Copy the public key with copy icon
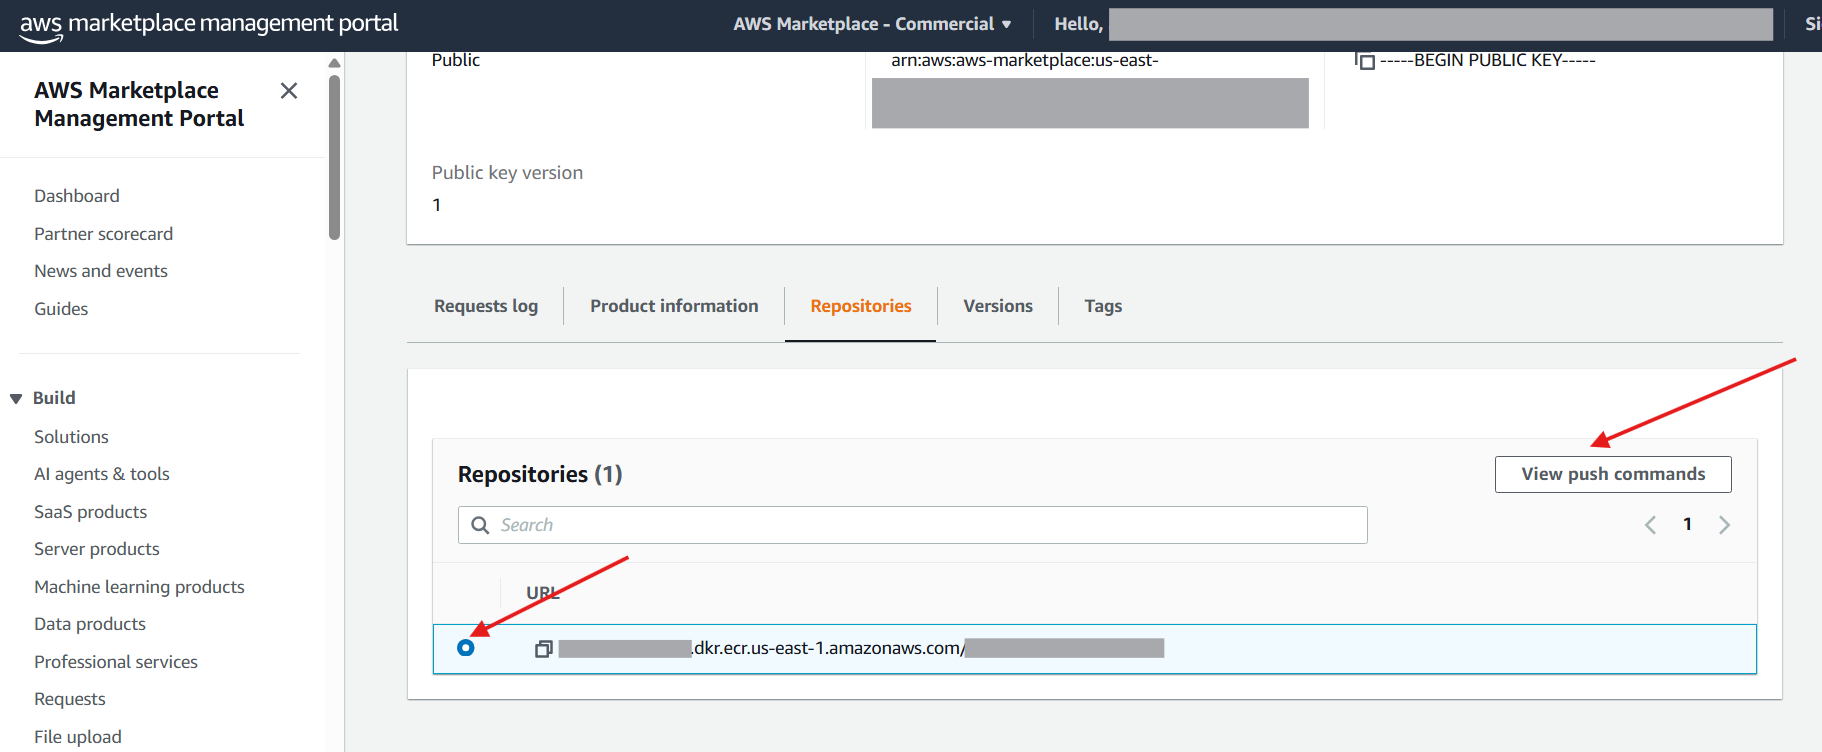The image size is (1822, 752). click(x=1365, y=61)
